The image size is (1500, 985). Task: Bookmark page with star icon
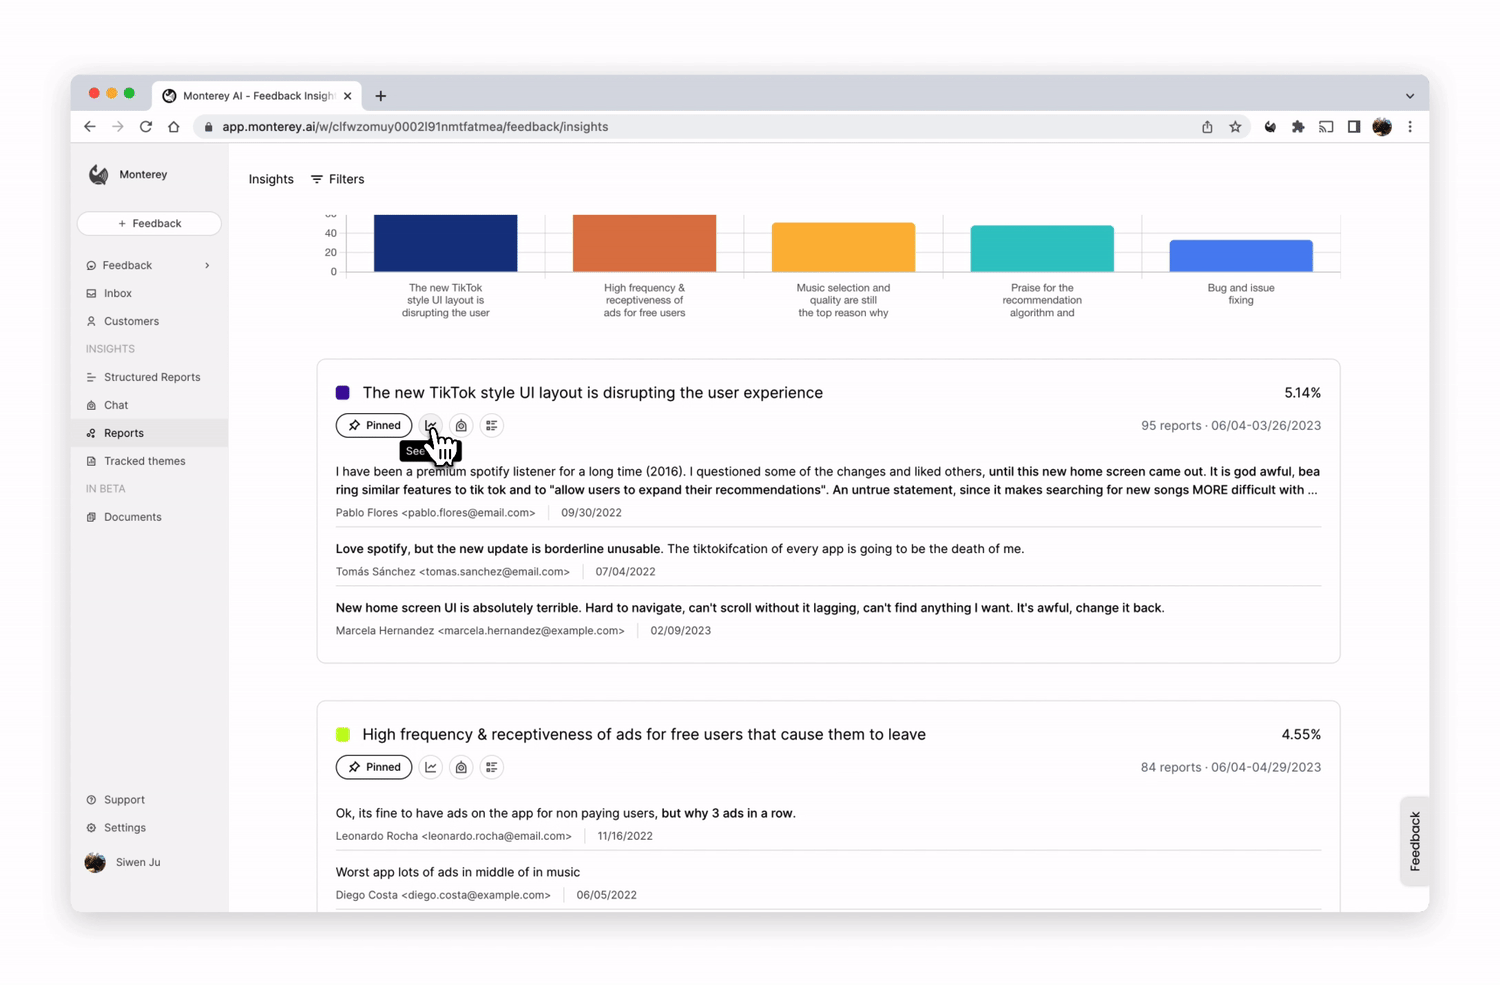(1235, 127)
